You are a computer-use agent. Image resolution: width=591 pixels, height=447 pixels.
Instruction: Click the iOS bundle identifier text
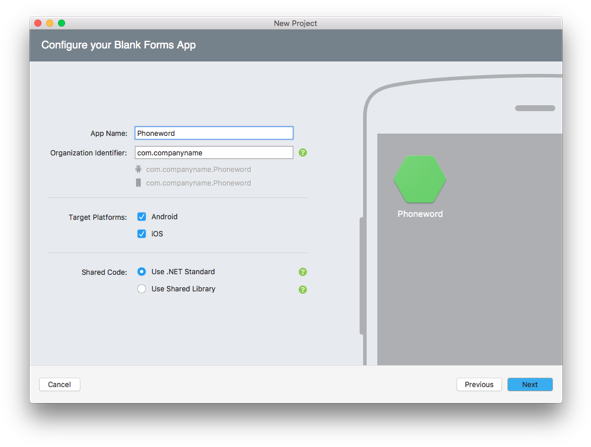click(198, 183)
